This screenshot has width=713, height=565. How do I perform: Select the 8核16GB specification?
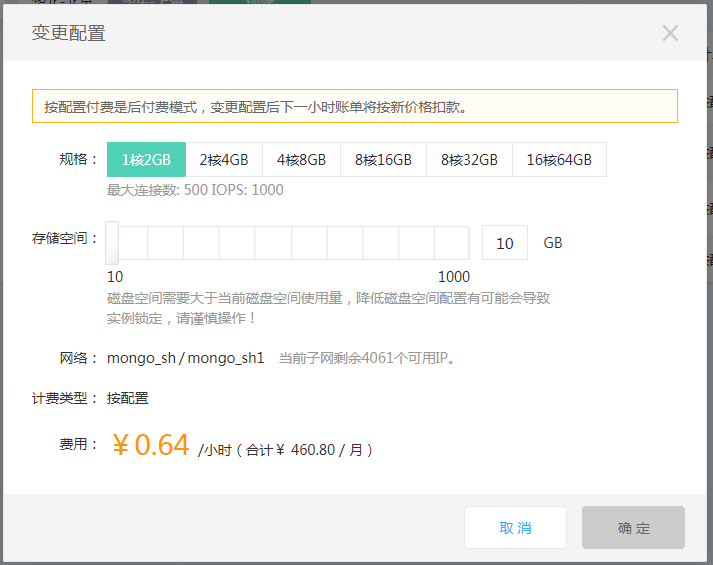tap(383, 160)
